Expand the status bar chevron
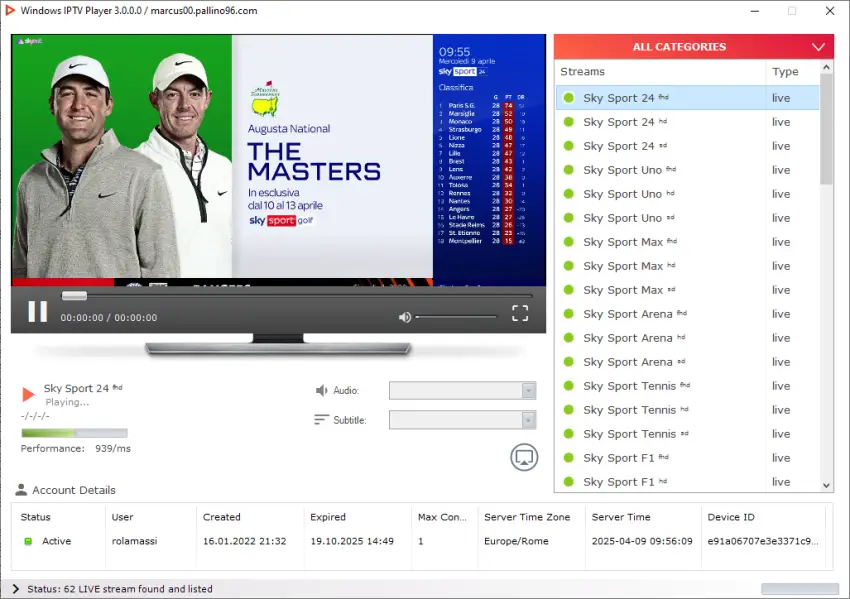 (15, 589)
